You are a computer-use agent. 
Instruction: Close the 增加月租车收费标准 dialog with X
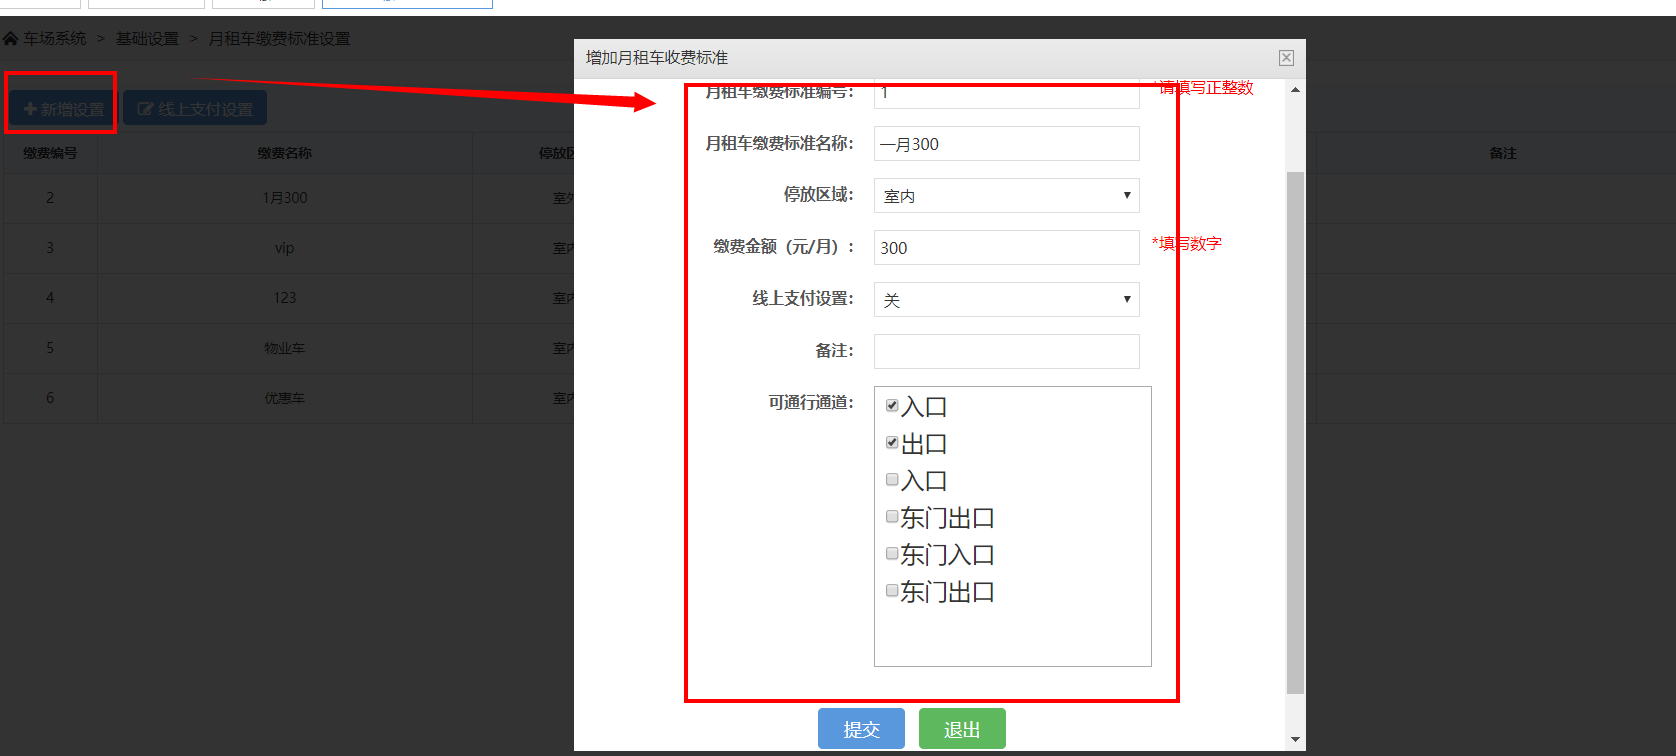[x=1286, y=58]
